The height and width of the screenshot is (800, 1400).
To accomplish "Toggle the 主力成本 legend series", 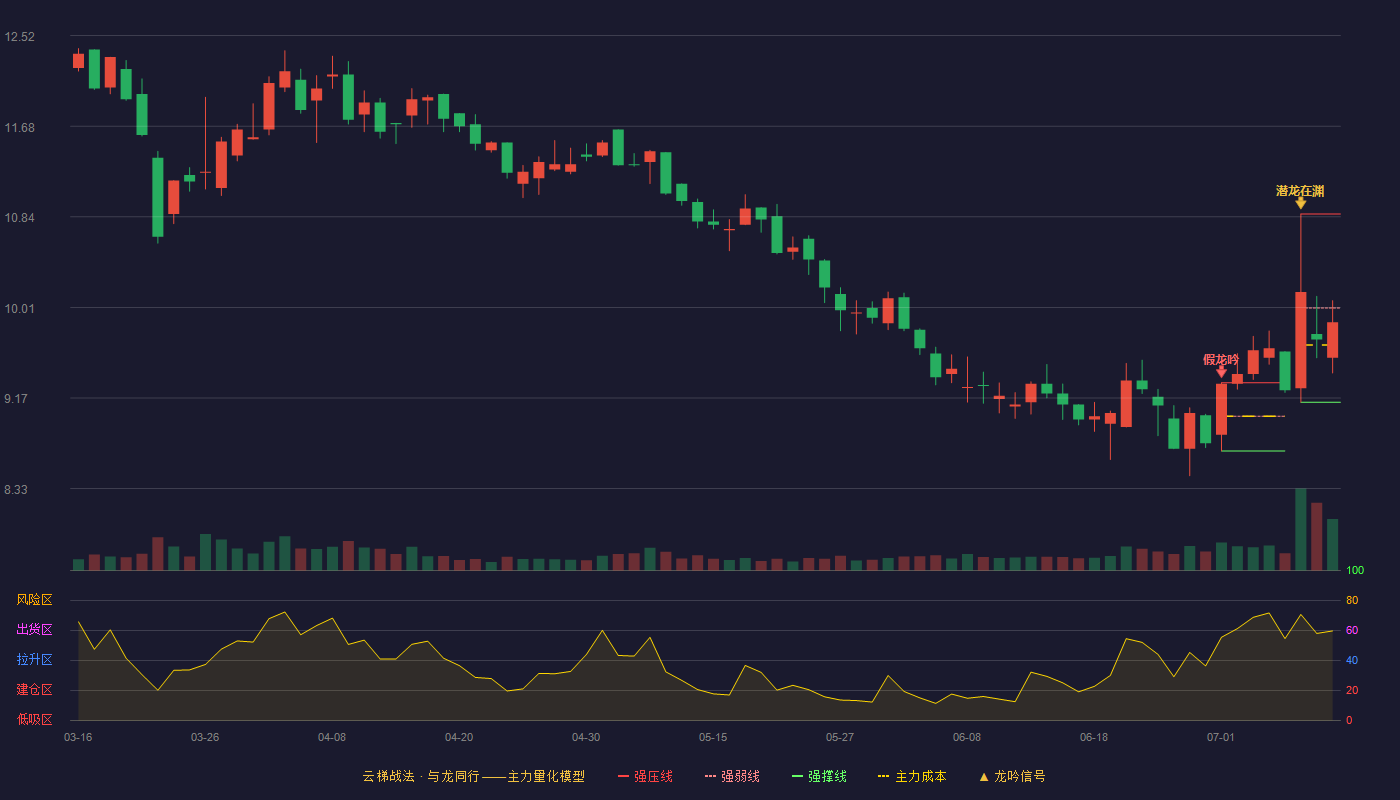I will [911, 776].
